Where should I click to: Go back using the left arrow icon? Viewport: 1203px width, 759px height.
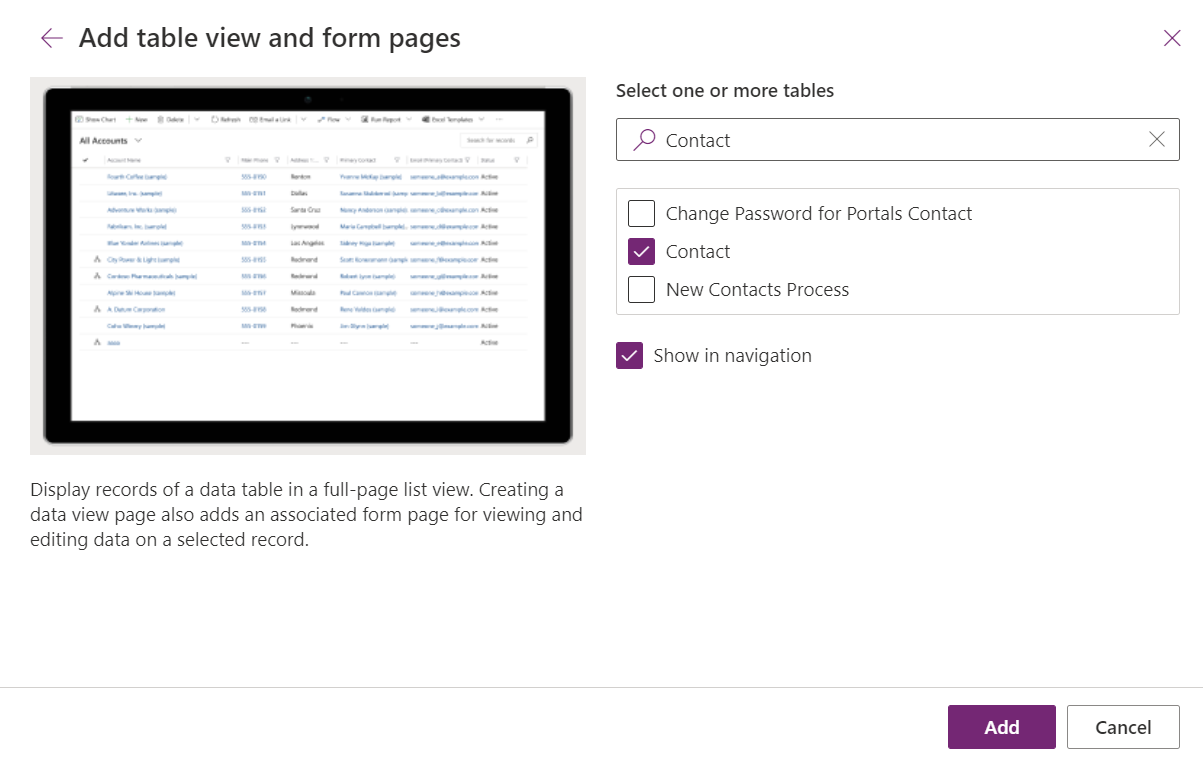click(51, 38)
